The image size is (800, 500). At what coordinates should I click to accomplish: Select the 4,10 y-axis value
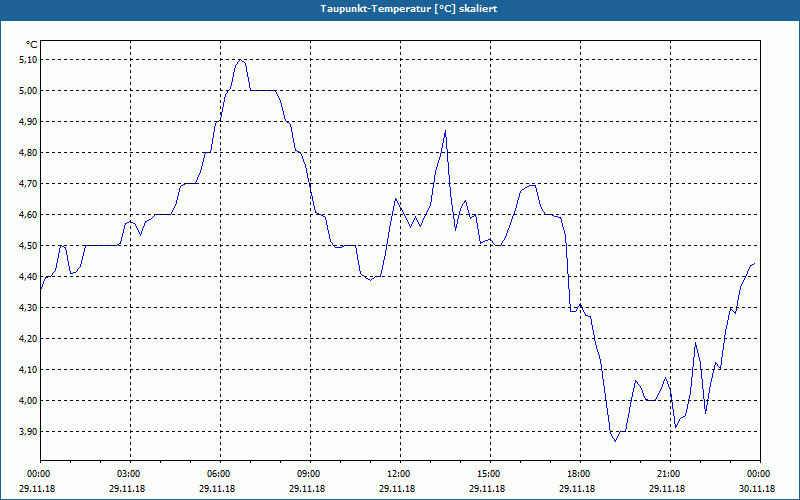pos(28,370)
